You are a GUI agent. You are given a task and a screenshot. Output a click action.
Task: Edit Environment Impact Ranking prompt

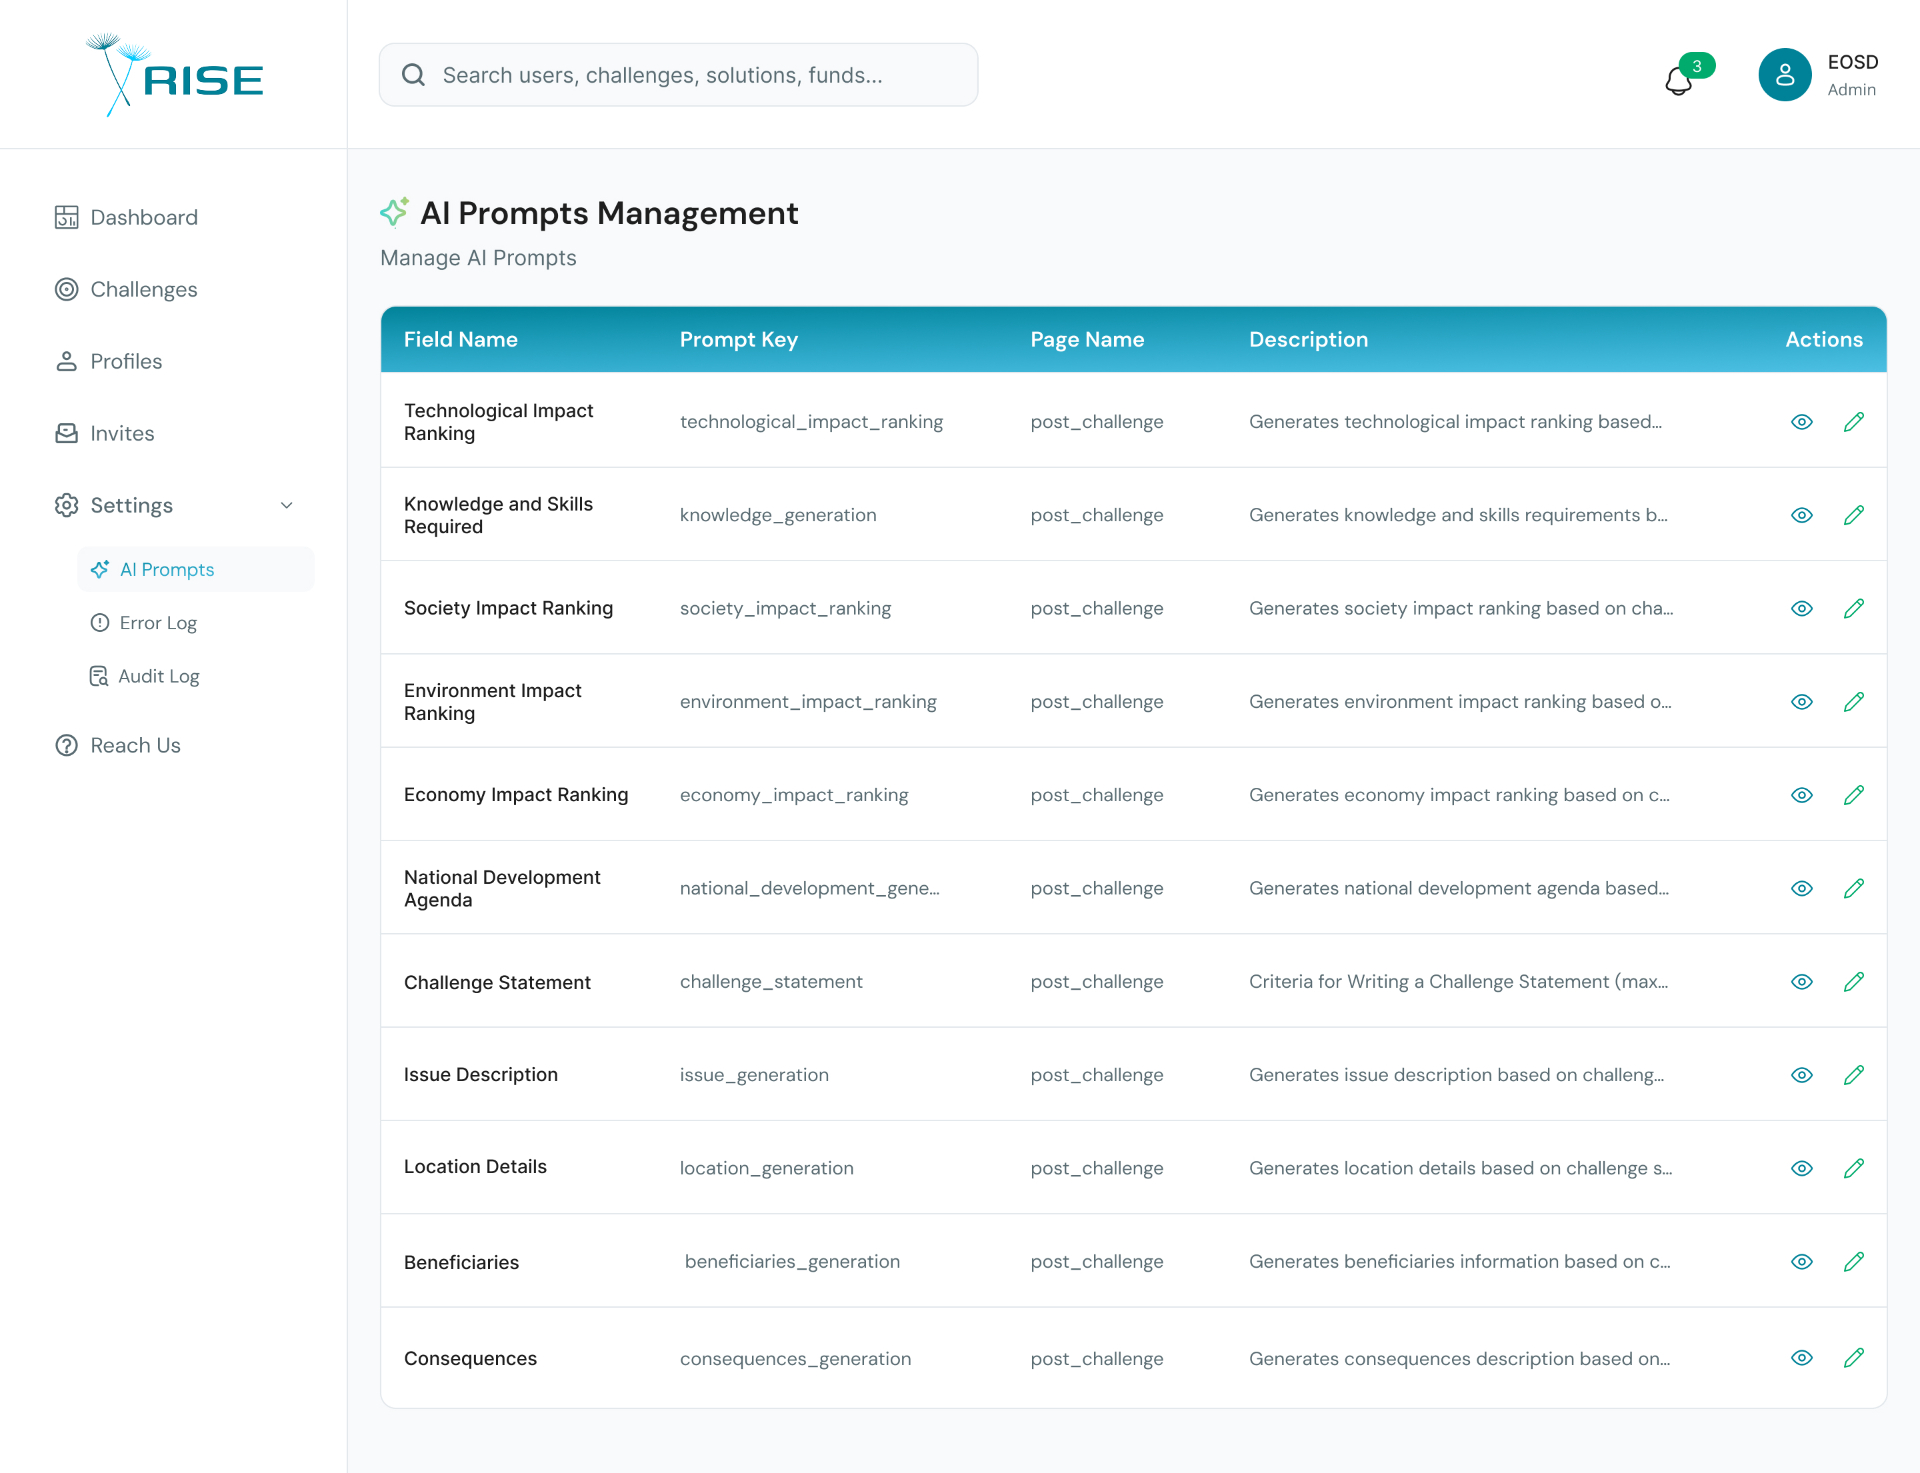coord(1854,702)
